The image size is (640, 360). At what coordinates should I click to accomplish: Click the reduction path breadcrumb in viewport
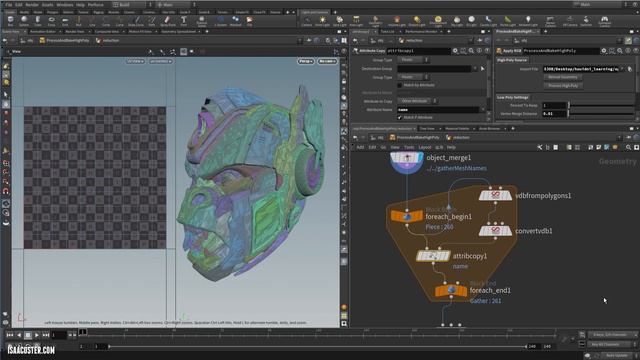coord(108,40)
